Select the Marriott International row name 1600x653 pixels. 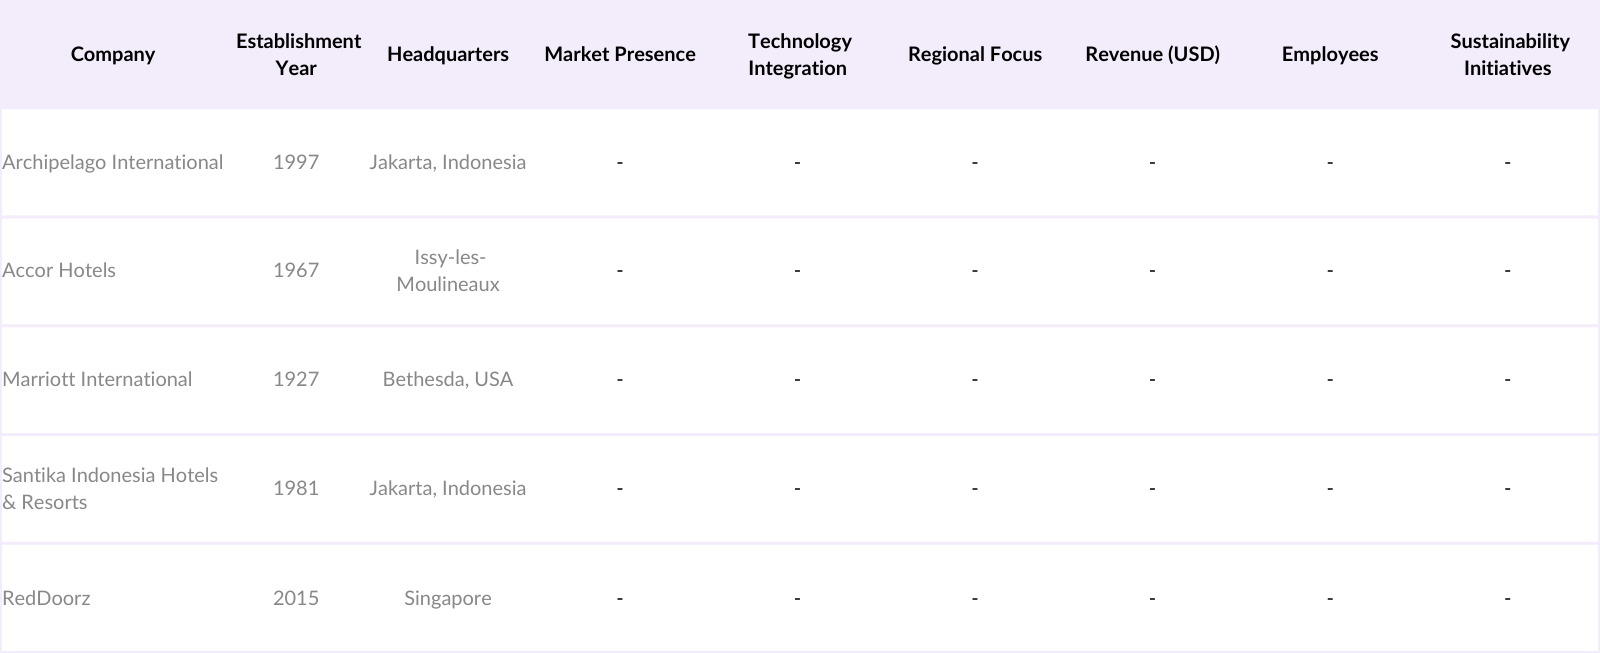[x=97, y=379]
